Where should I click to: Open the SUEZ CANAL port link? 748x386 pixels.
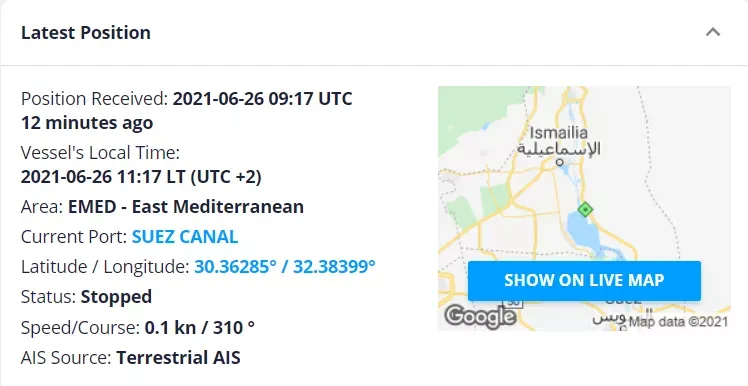pyautogui.click(x=185, y=237)
